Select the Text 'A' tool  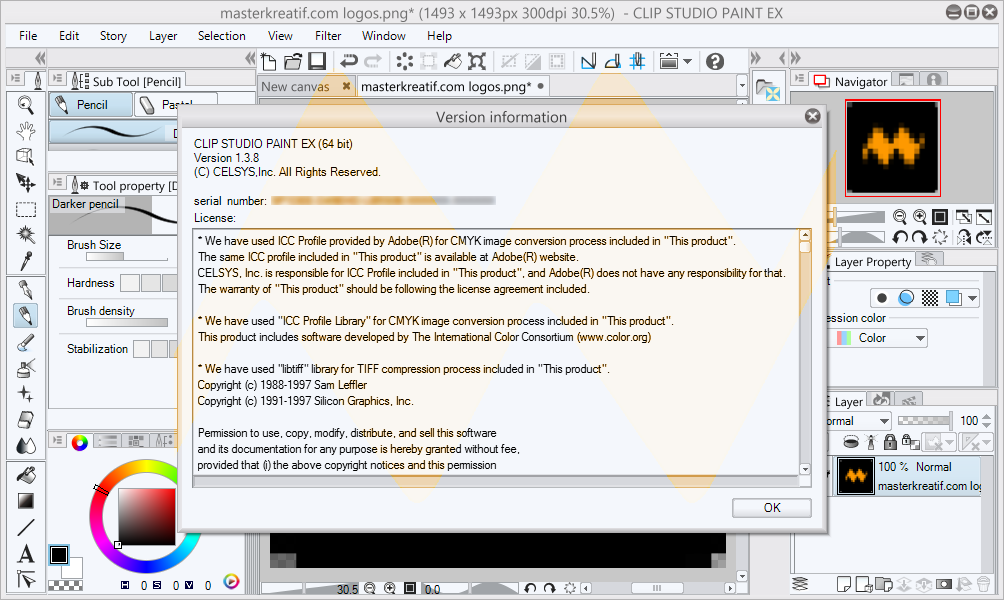[26, 553]
